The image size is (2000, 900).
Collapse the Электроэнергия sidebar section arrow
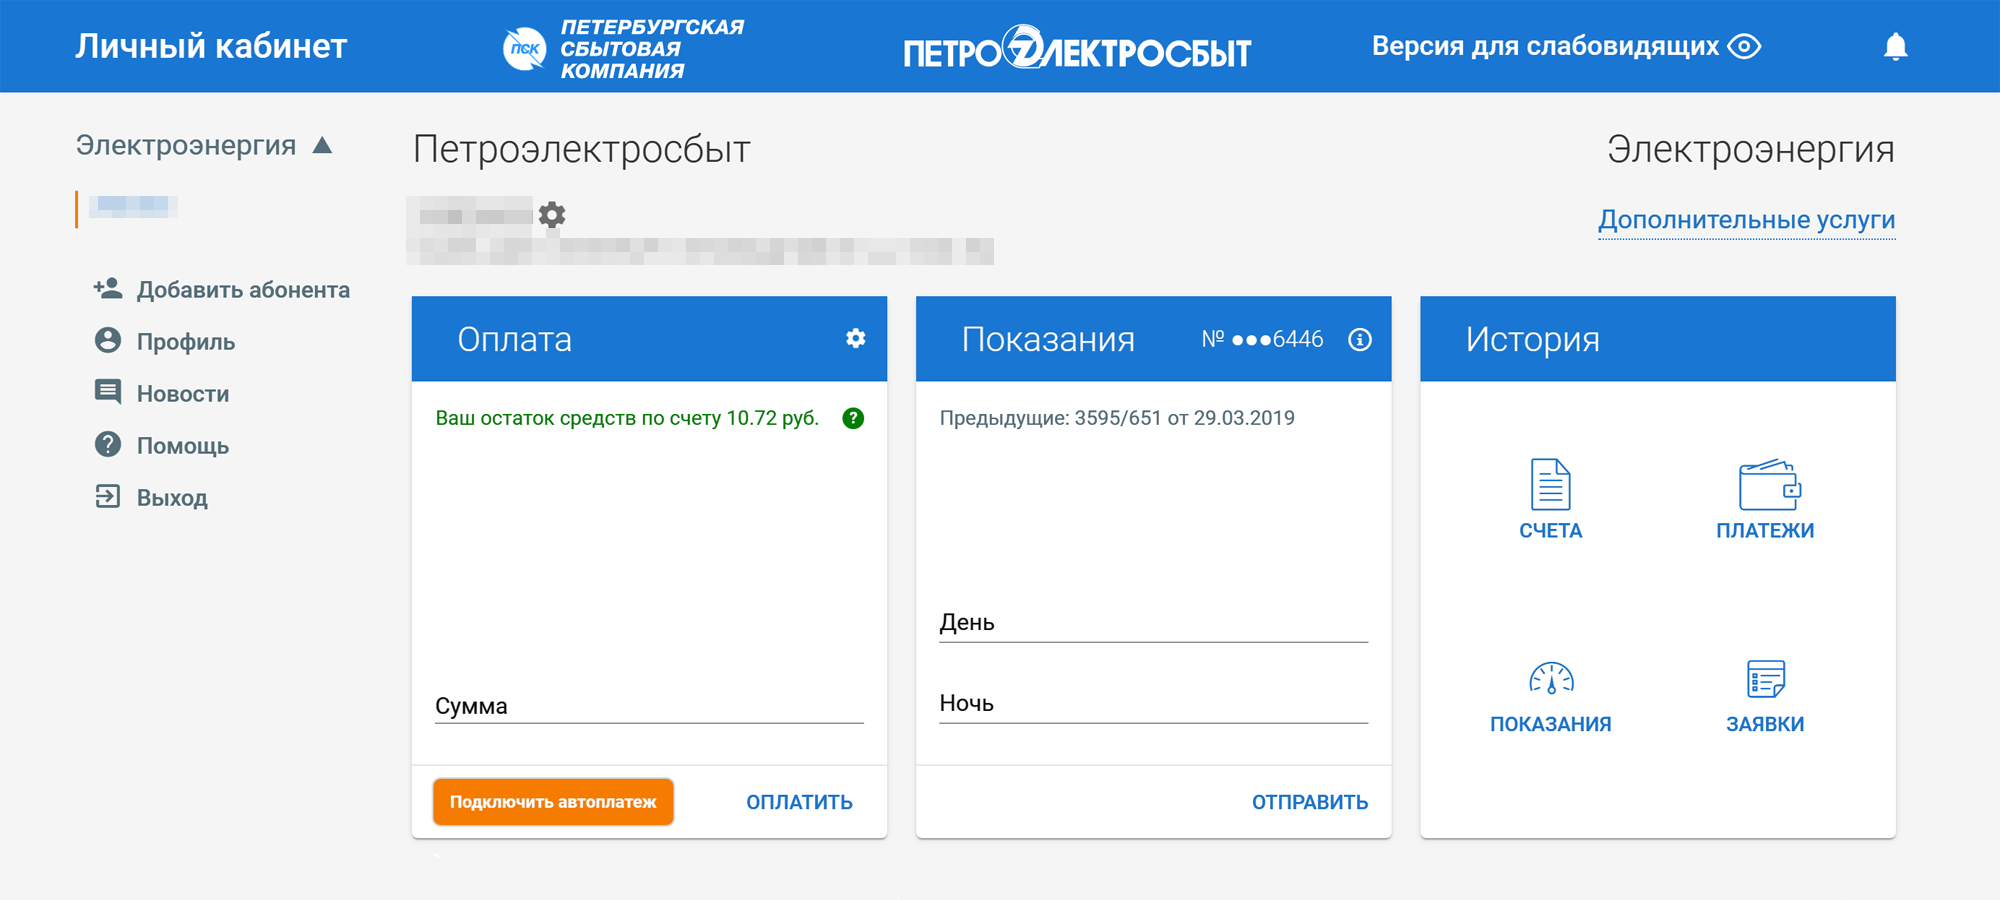322,145
